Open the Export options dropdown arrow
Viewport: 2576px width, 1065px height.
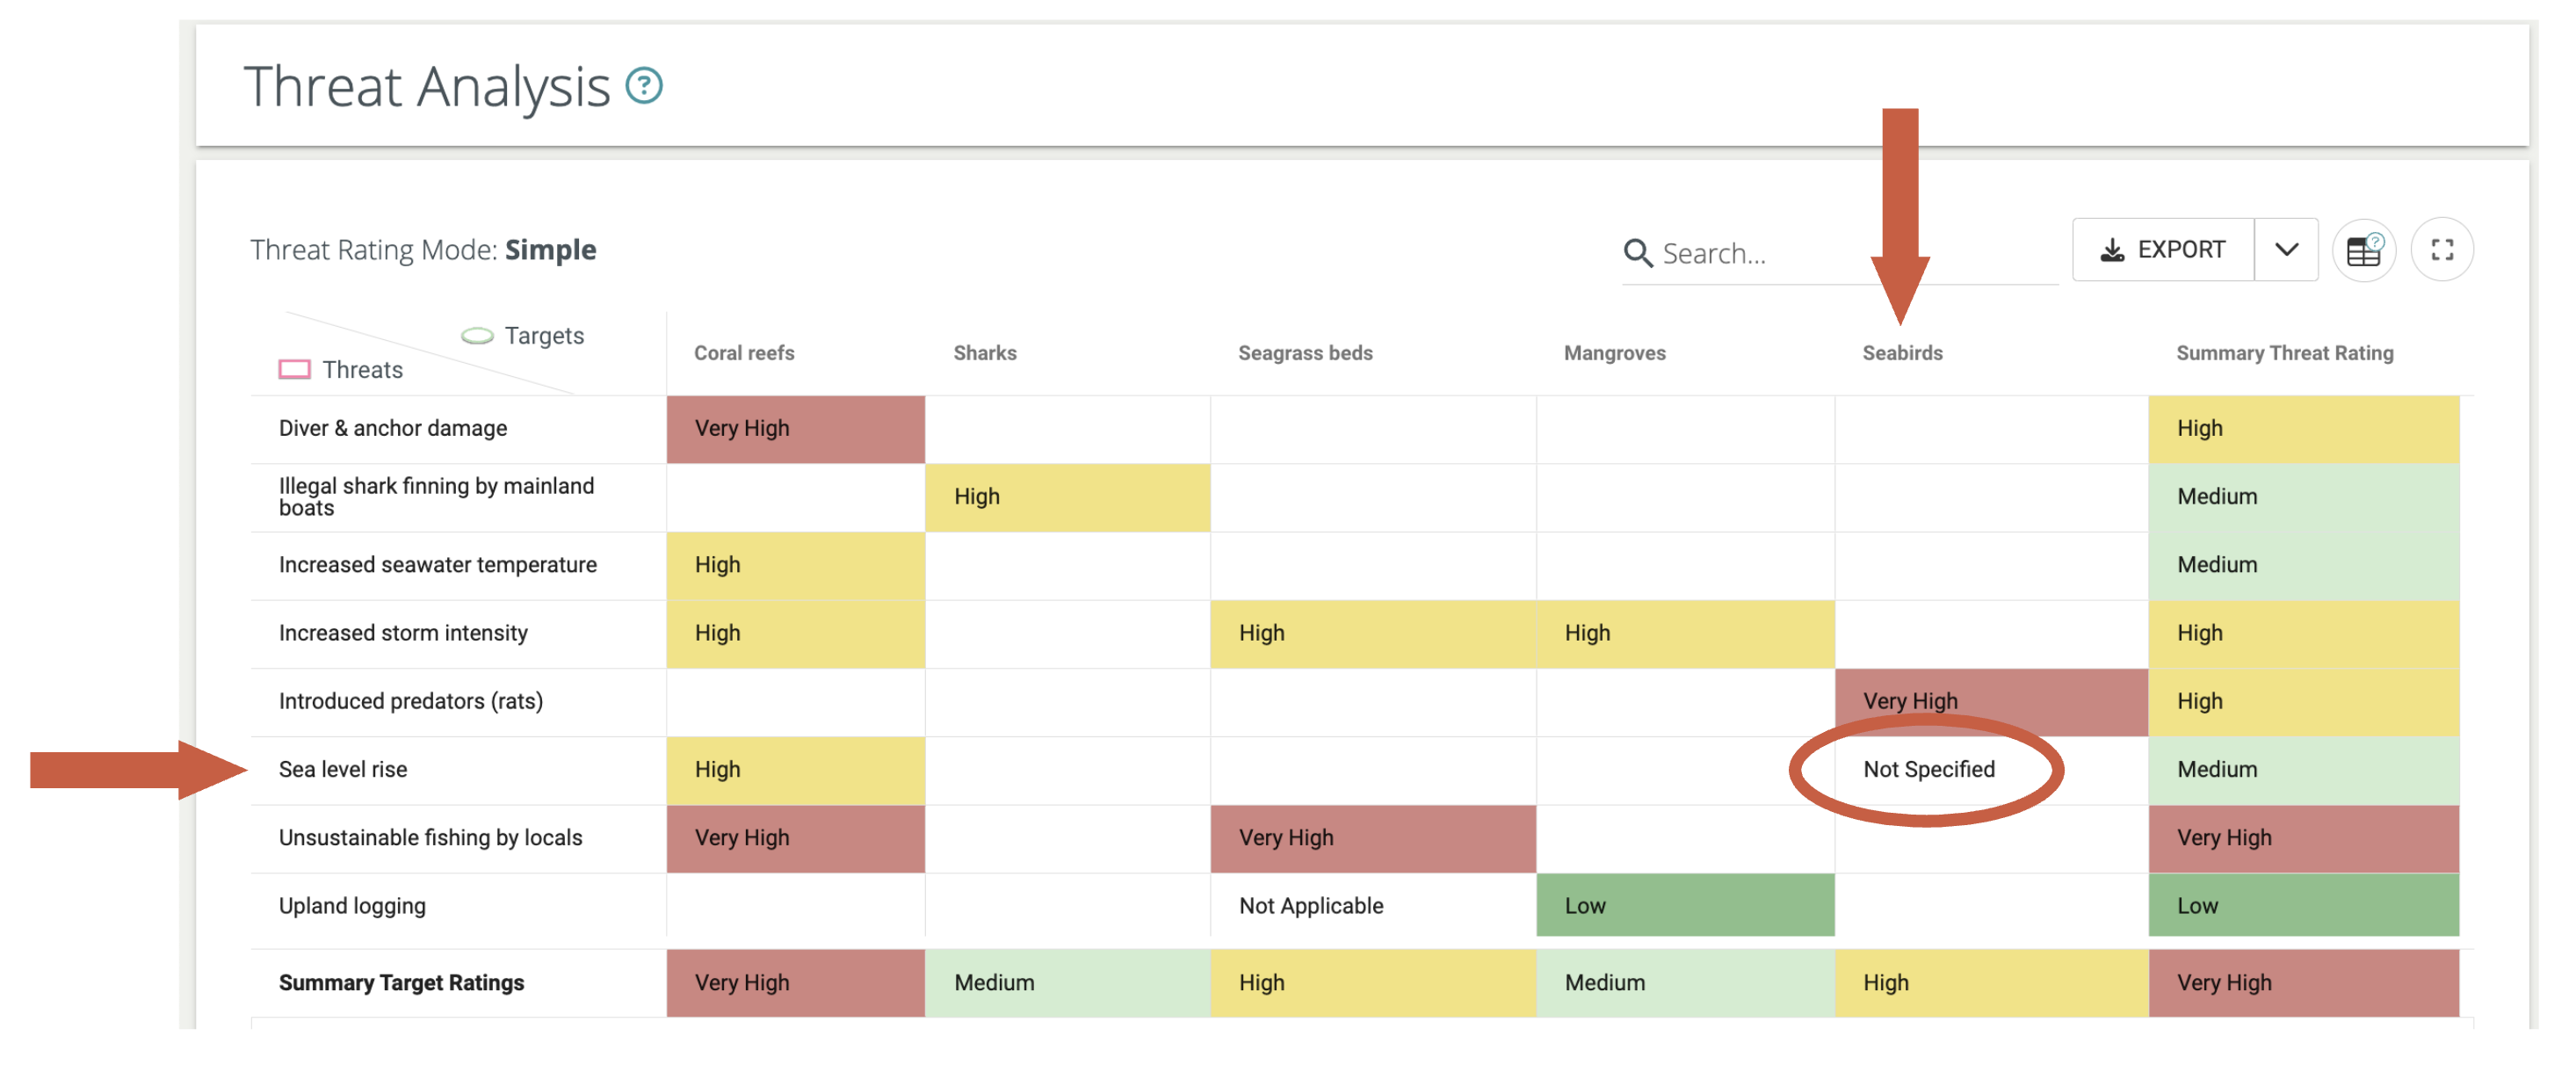2286,250
